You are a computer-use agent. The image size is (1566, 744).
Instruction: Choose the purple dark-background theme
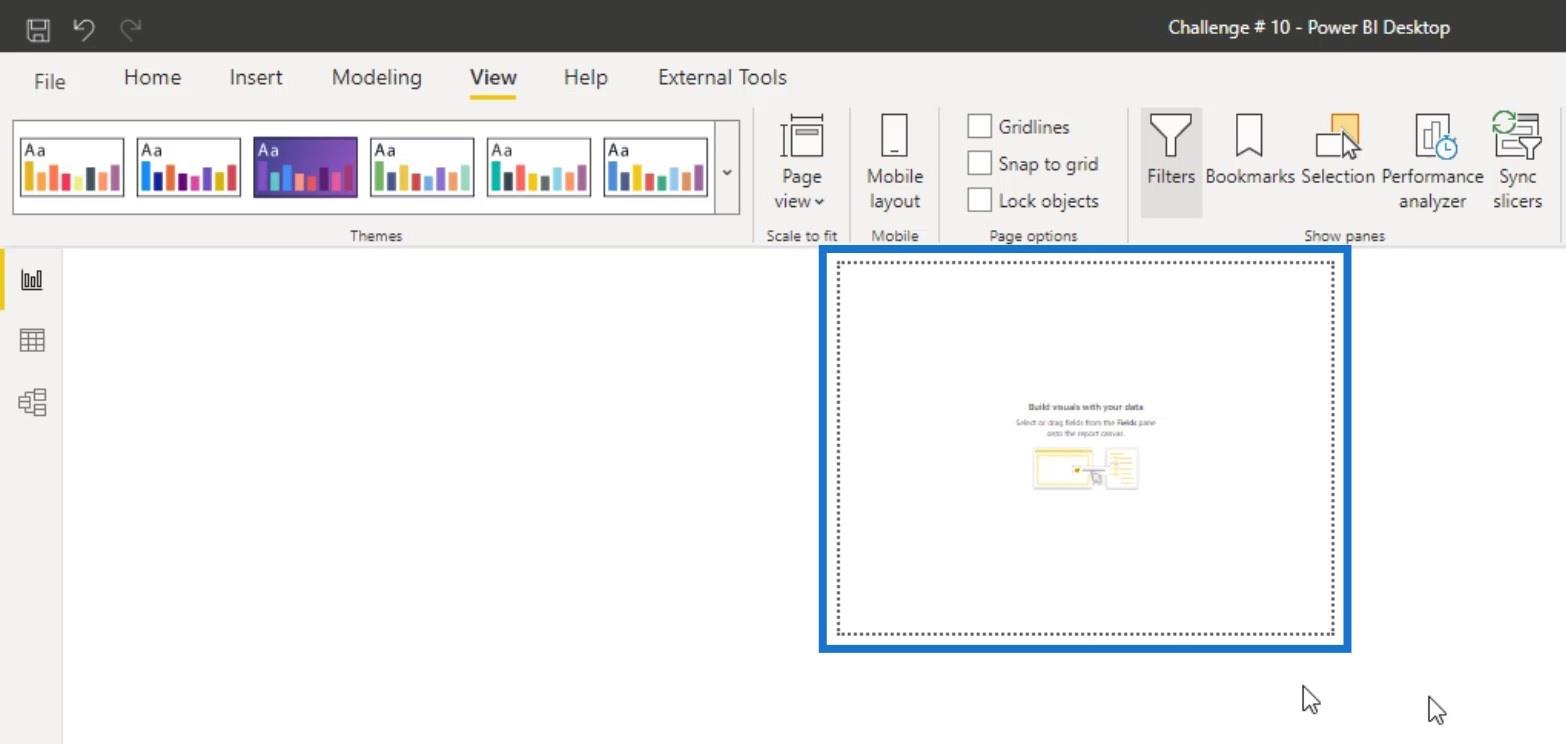click(305, 167)
